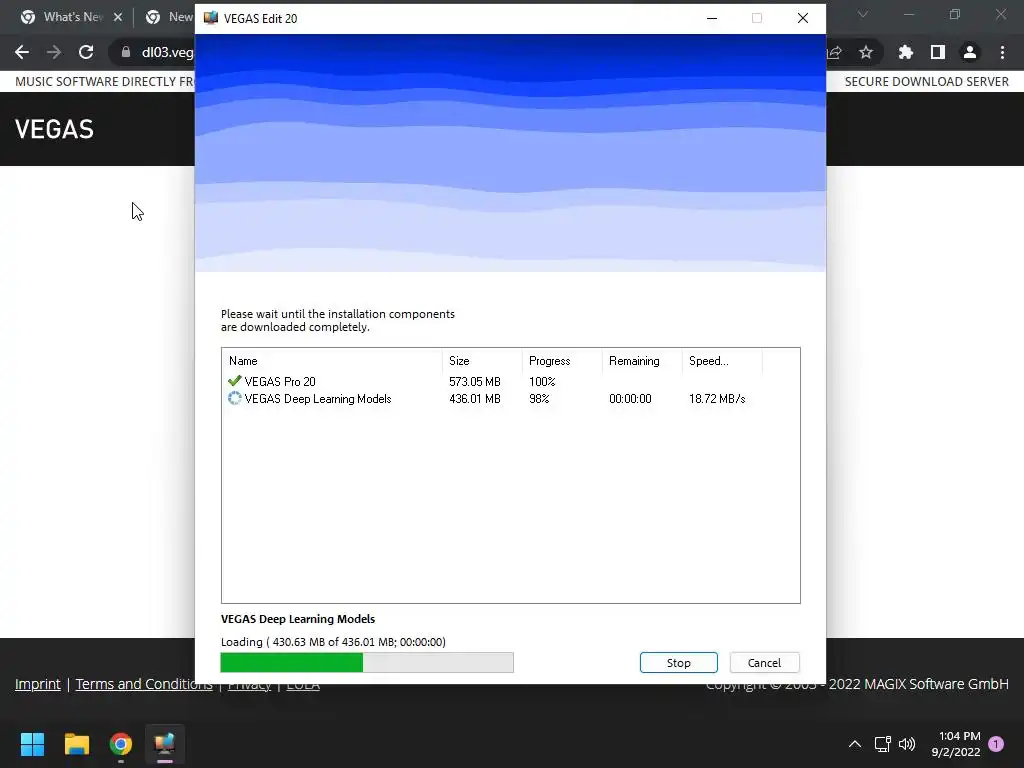1024x768 pixels.
Task: Click the 436.01 MB size cell
Action: tap(475, 399)
